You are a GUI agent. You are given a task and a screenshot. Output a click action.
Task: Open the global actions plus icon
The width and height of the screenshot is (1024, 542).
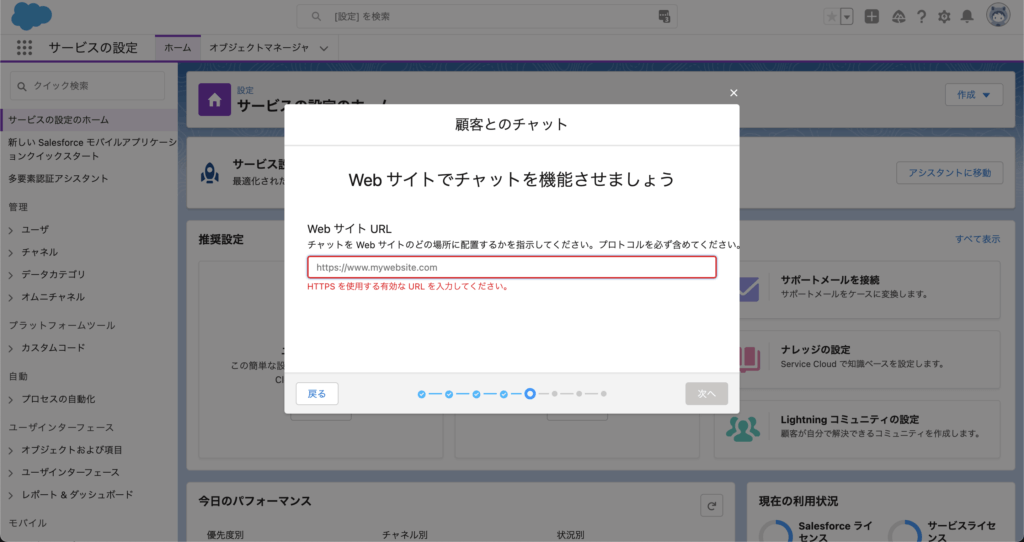point(872,17)
